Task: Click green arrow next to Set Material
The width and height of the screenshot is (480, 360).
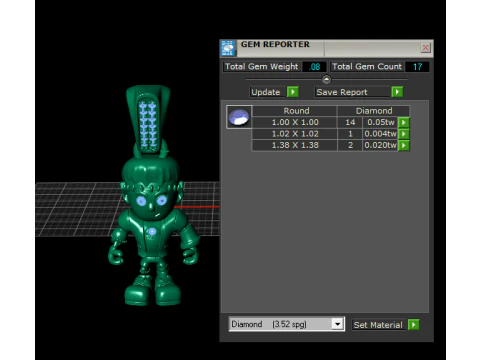Action: (414, 325)
